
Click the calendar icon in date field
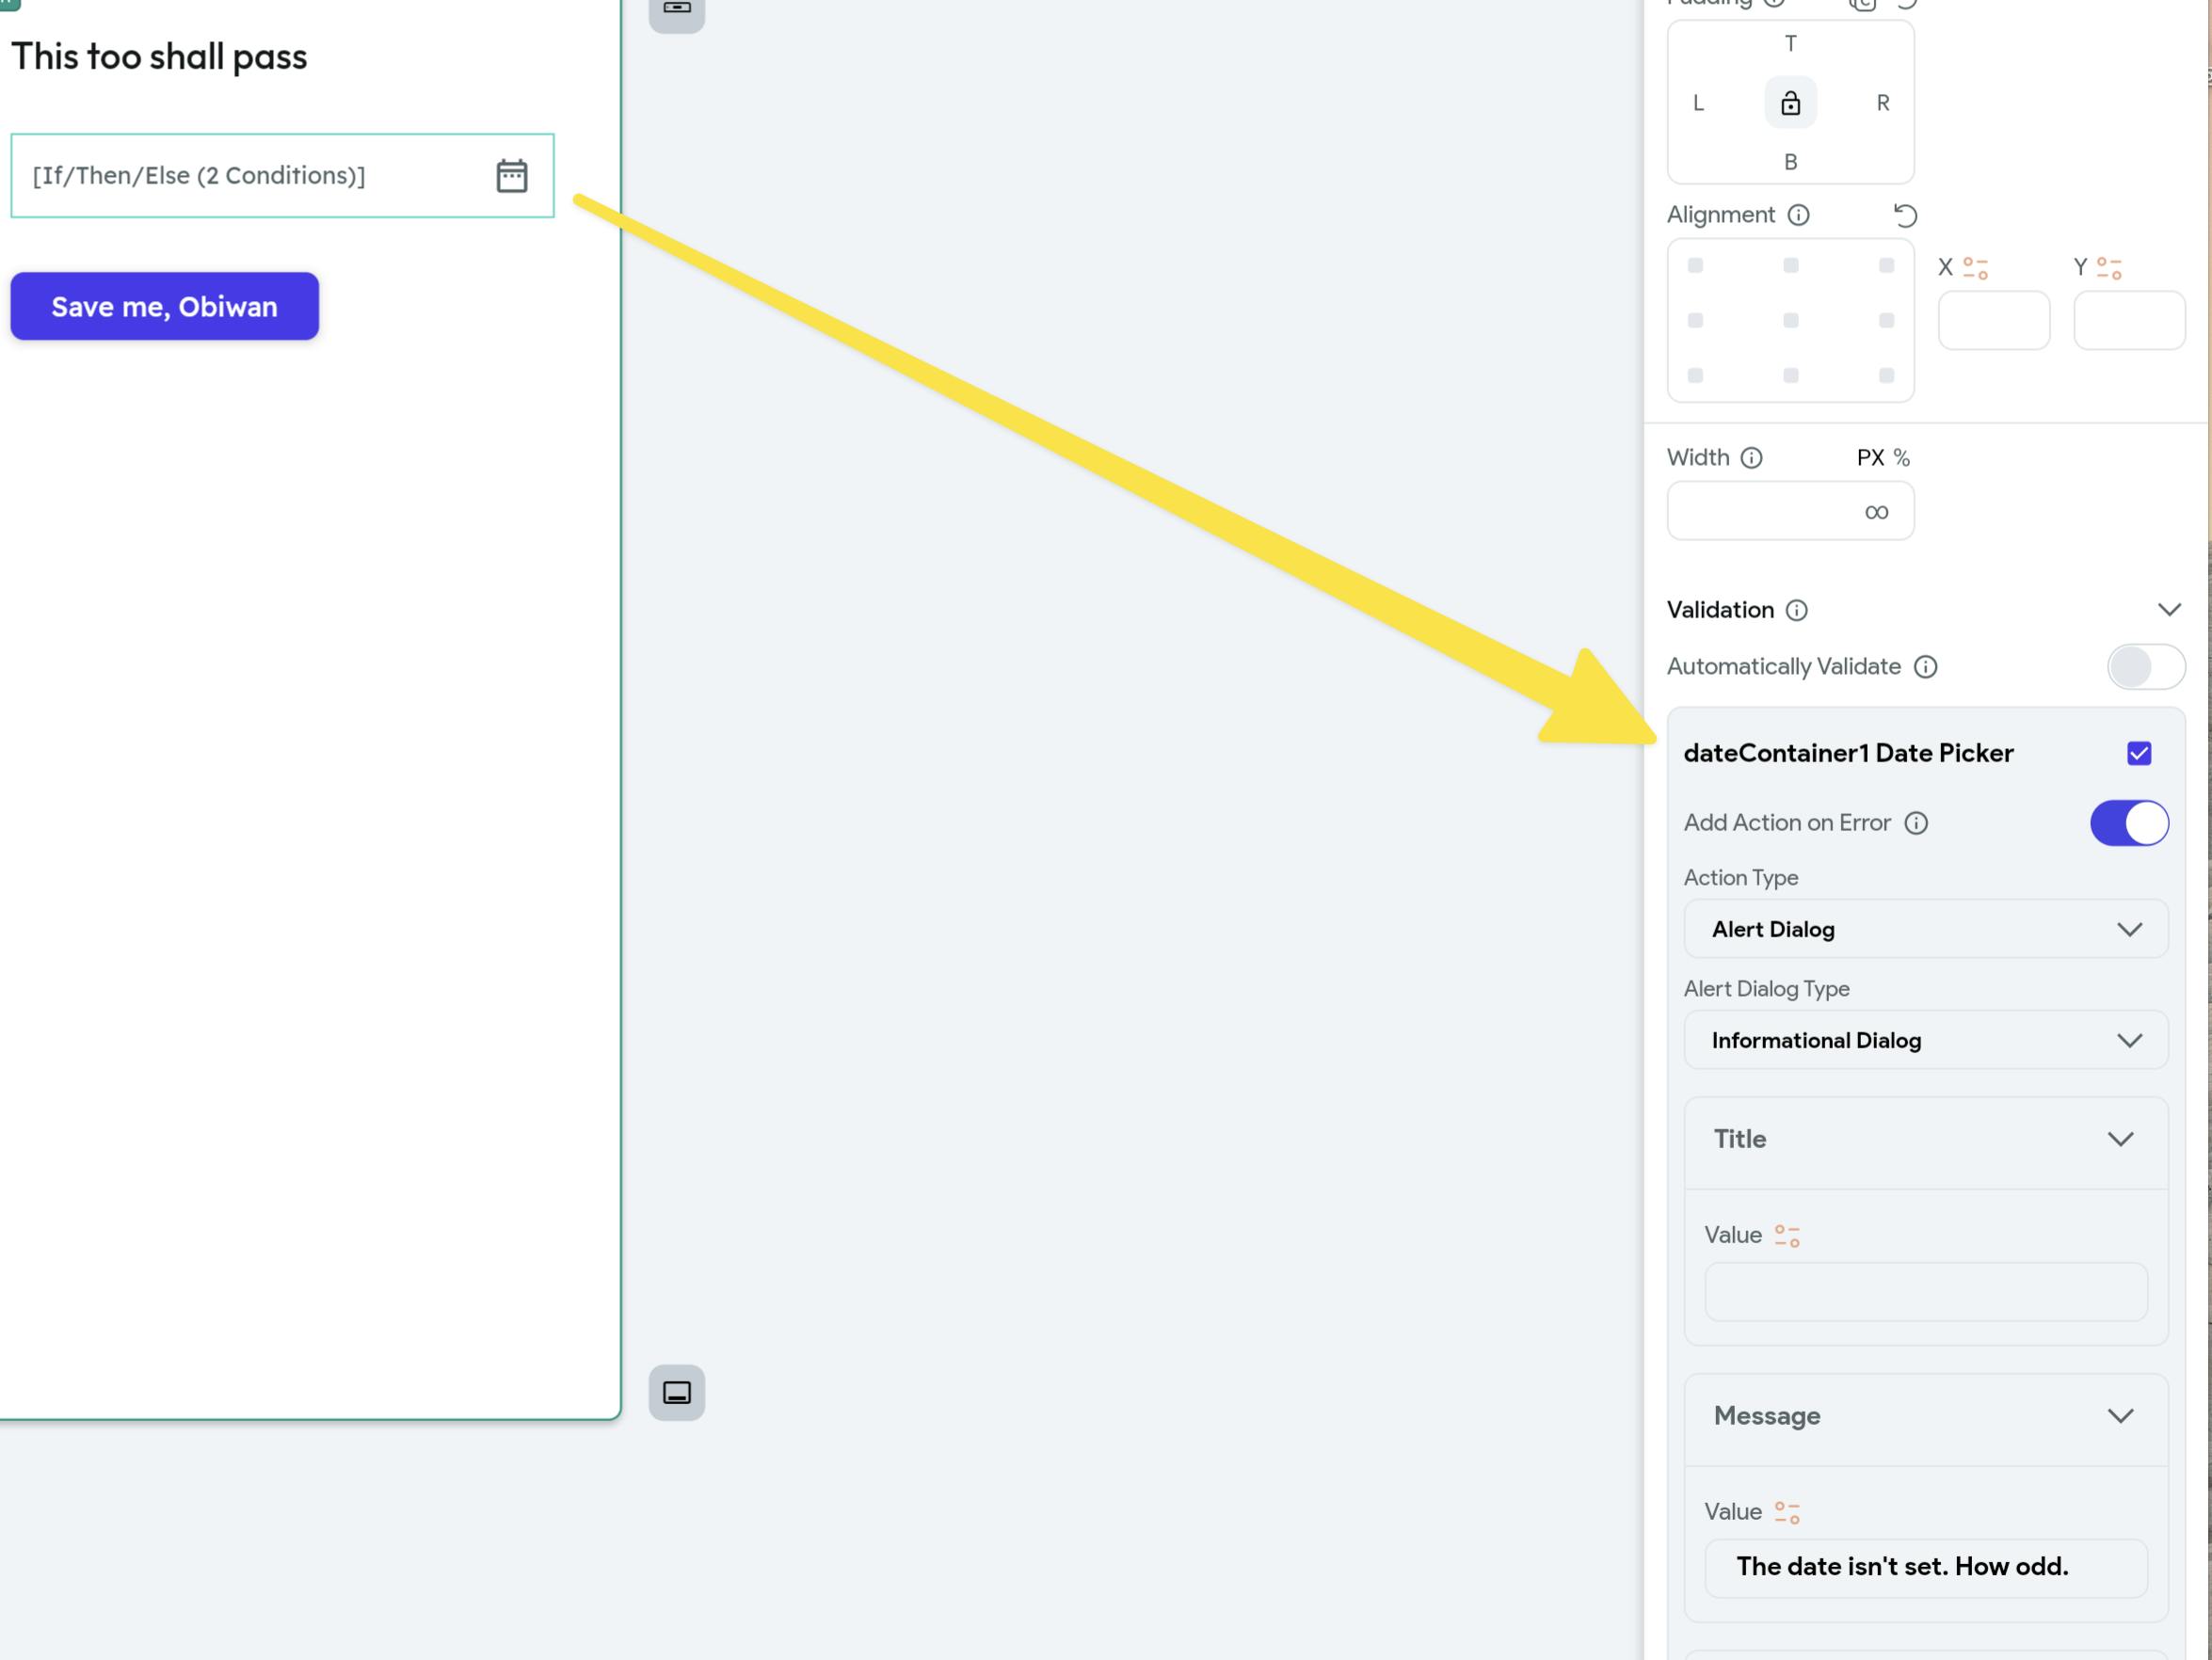click(x=511, y=176)
